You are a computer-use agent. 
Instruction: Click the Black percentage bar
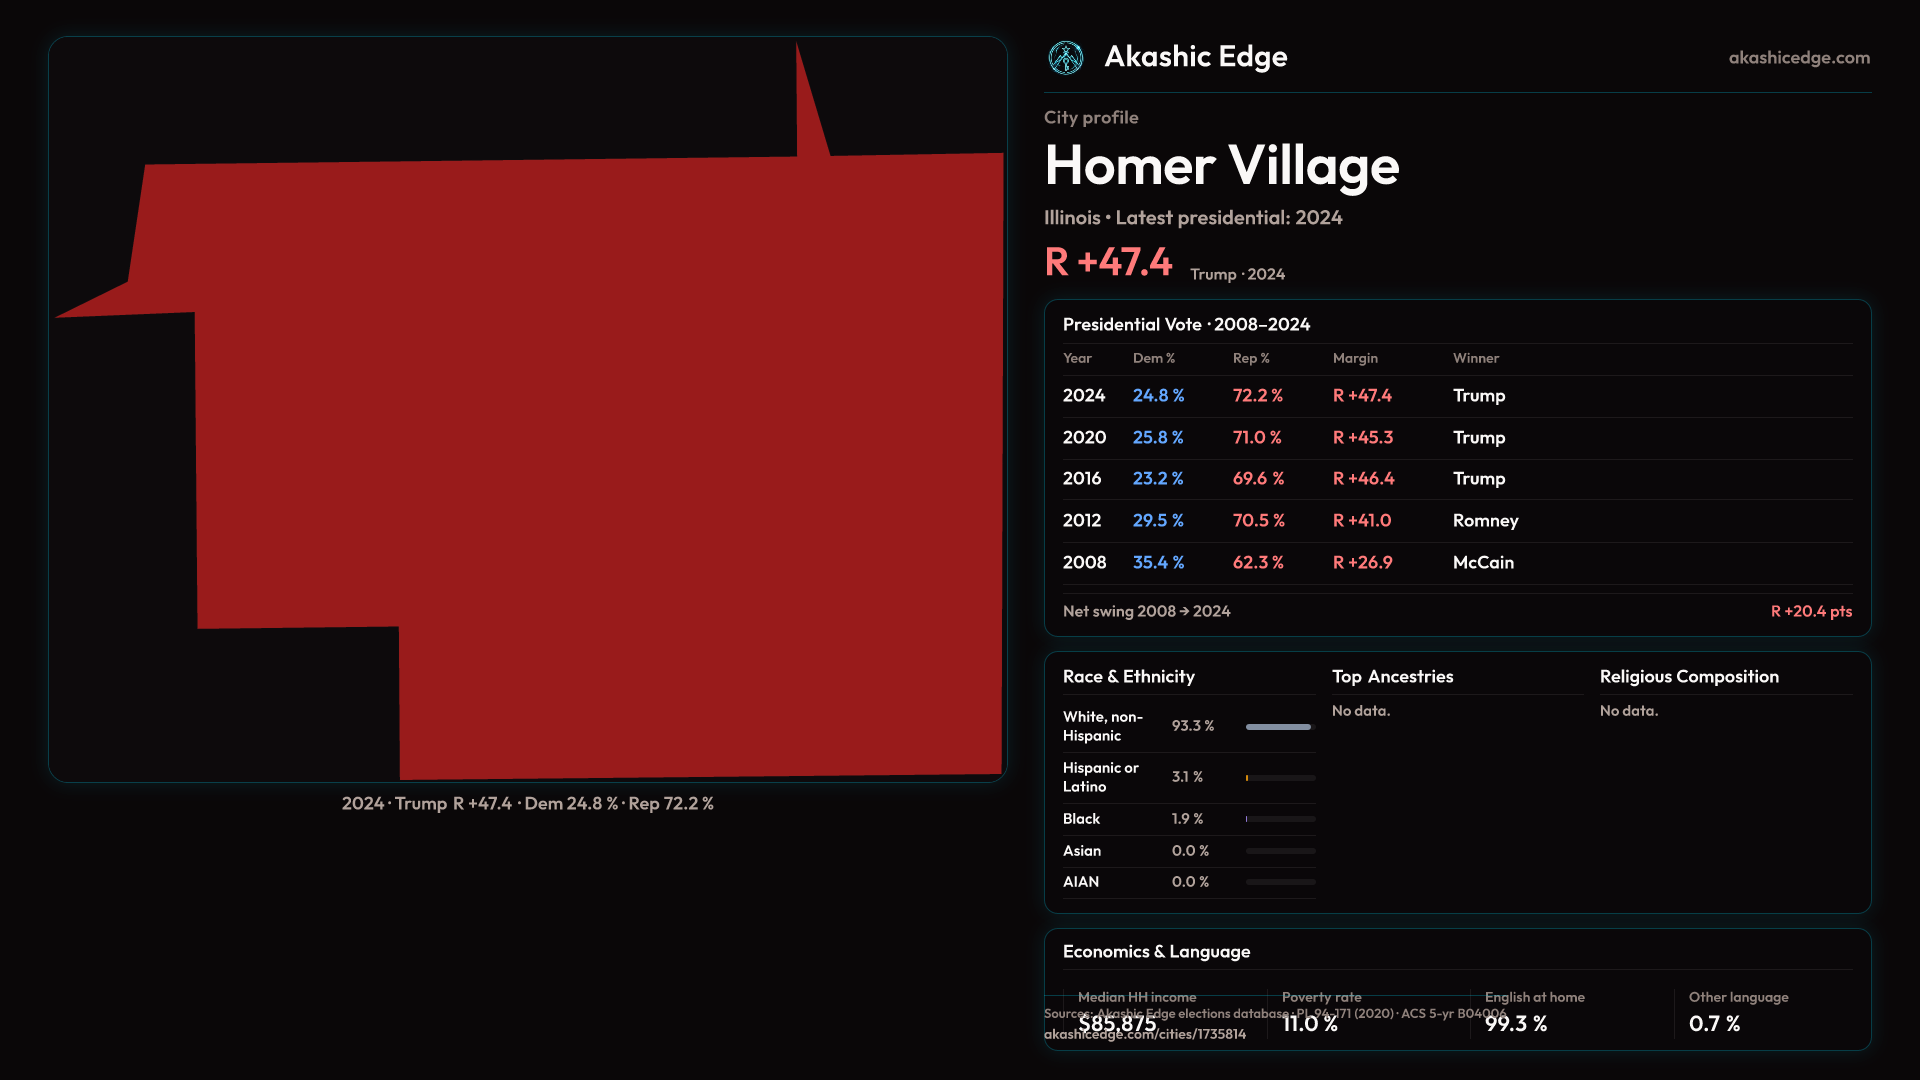pyautogui.click(x=1279, y=819)
